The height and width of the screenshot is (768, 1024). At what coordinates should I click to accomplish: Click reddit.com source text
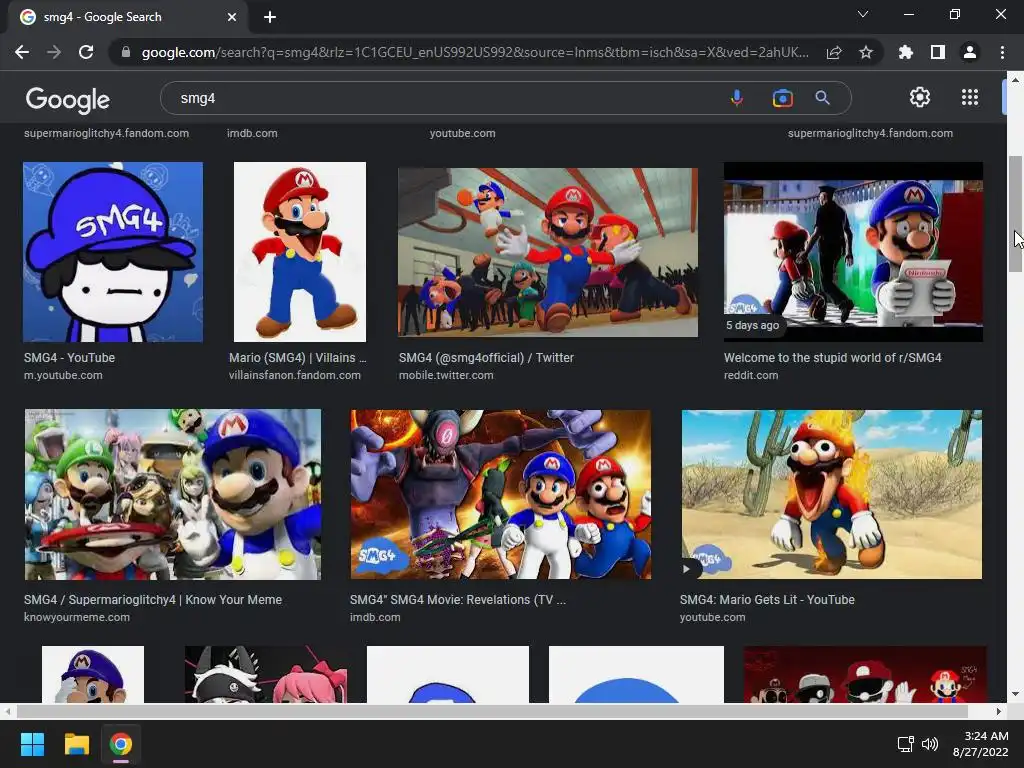click(x=751, y=376)
